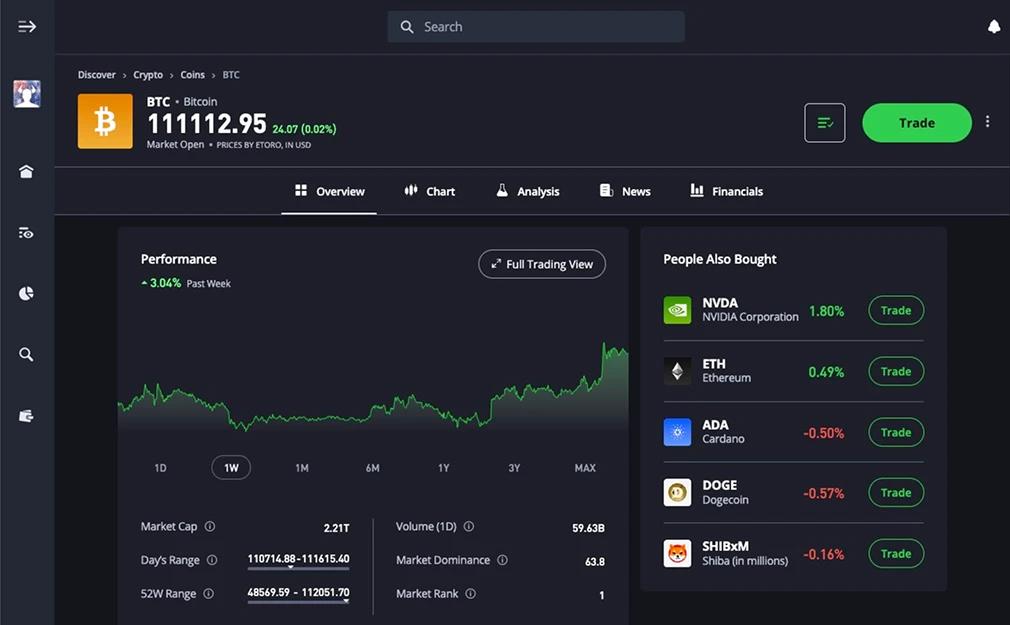Add BTC to watchlist with list-check button
The image size is (1010, 625).
coord(824,122)
